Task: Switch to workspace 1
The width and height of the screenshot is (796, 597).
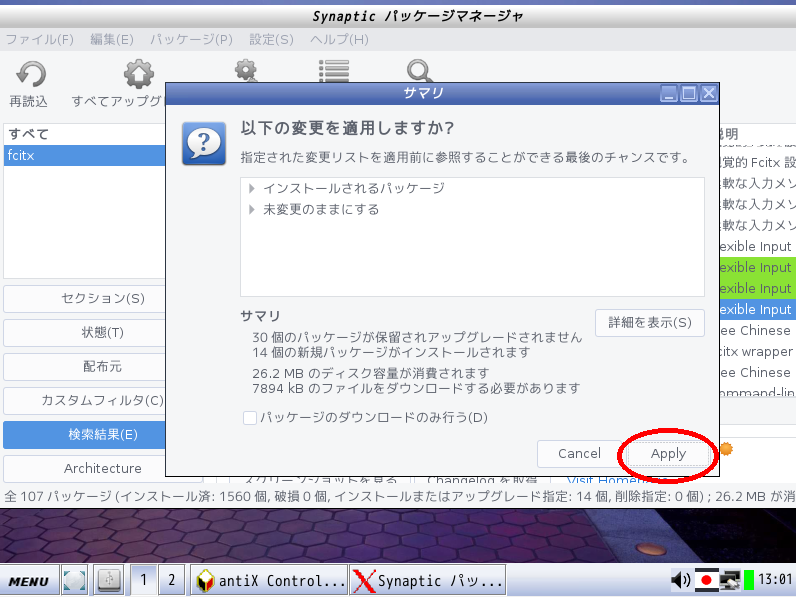Action: 144,580
